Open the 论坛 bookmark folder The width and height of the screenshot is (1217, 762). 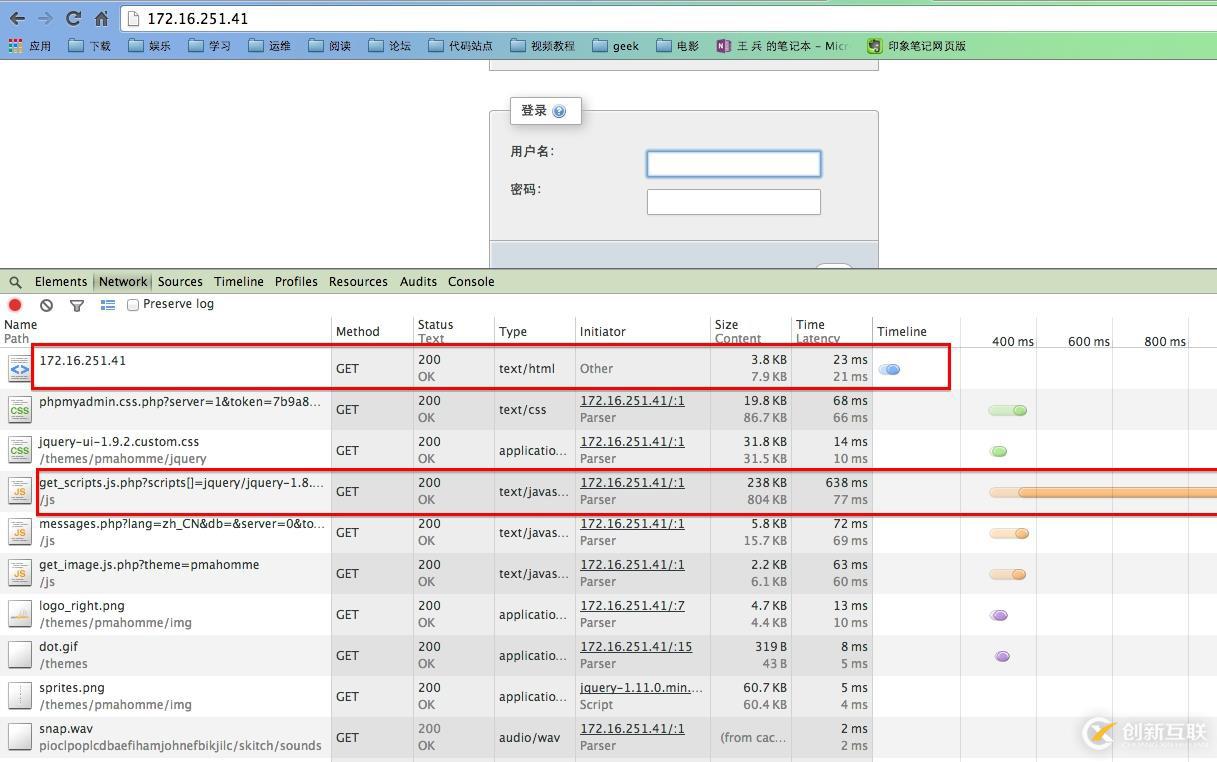coord(390,46)
